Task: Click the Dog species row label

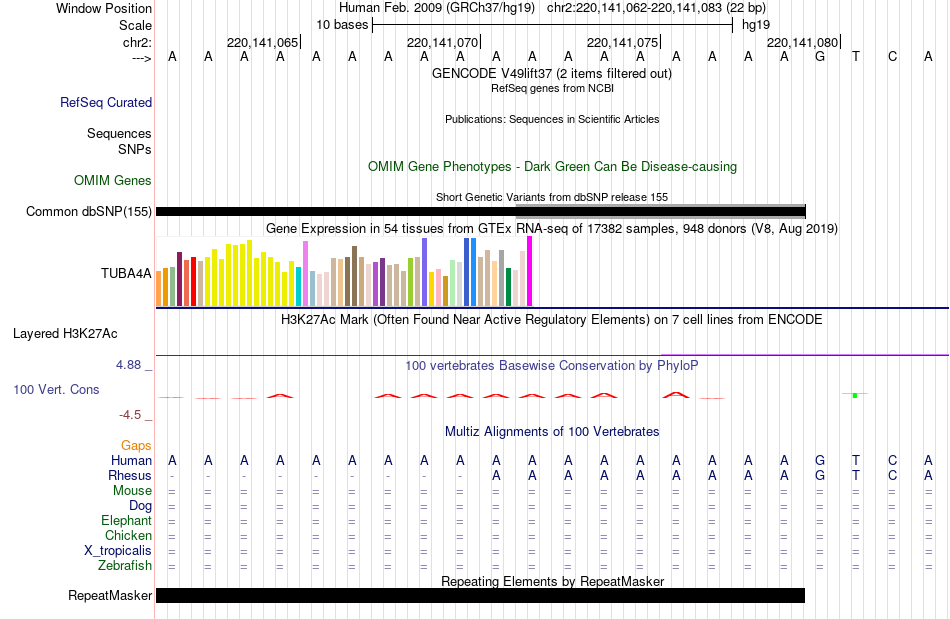Action: point(140,506)
